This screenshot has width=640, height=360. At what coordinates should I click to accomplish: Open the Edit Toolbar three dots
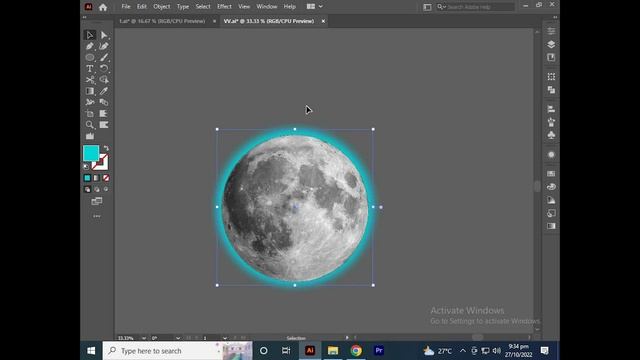pyautogui.click(x=97, y=216)
